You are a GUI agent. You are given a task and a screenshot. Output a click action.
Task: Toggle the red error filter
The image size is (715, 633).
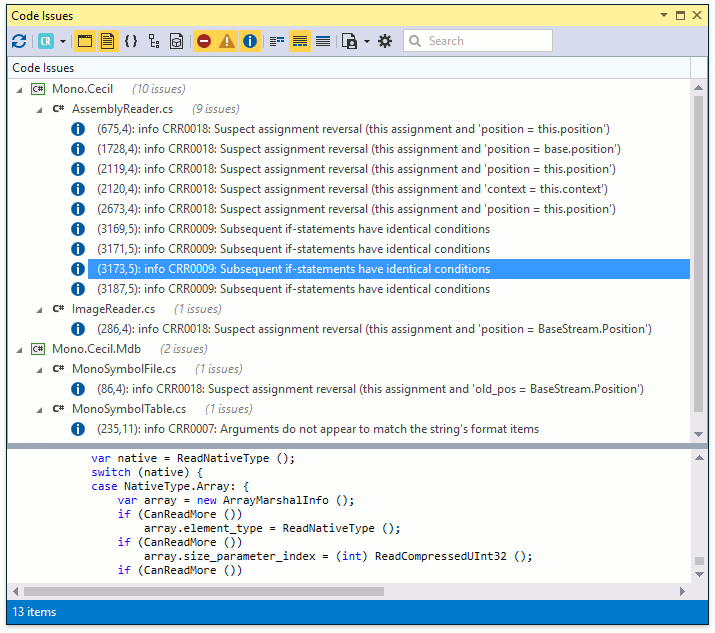(x=204, y=41)
